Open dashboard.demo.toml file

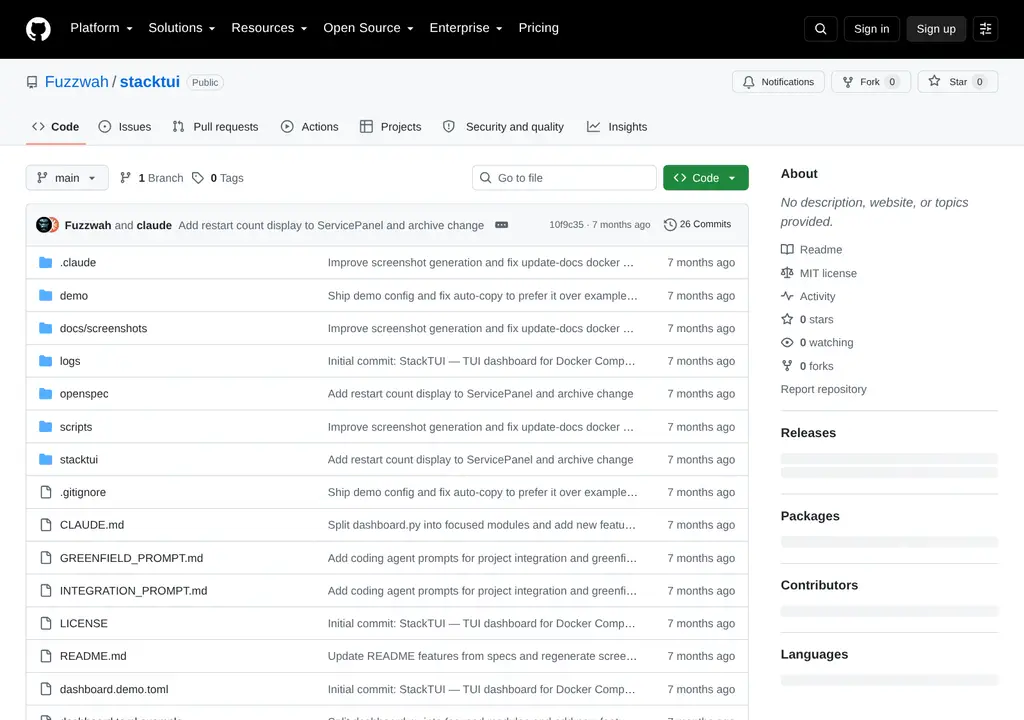(x=114, y=690)
